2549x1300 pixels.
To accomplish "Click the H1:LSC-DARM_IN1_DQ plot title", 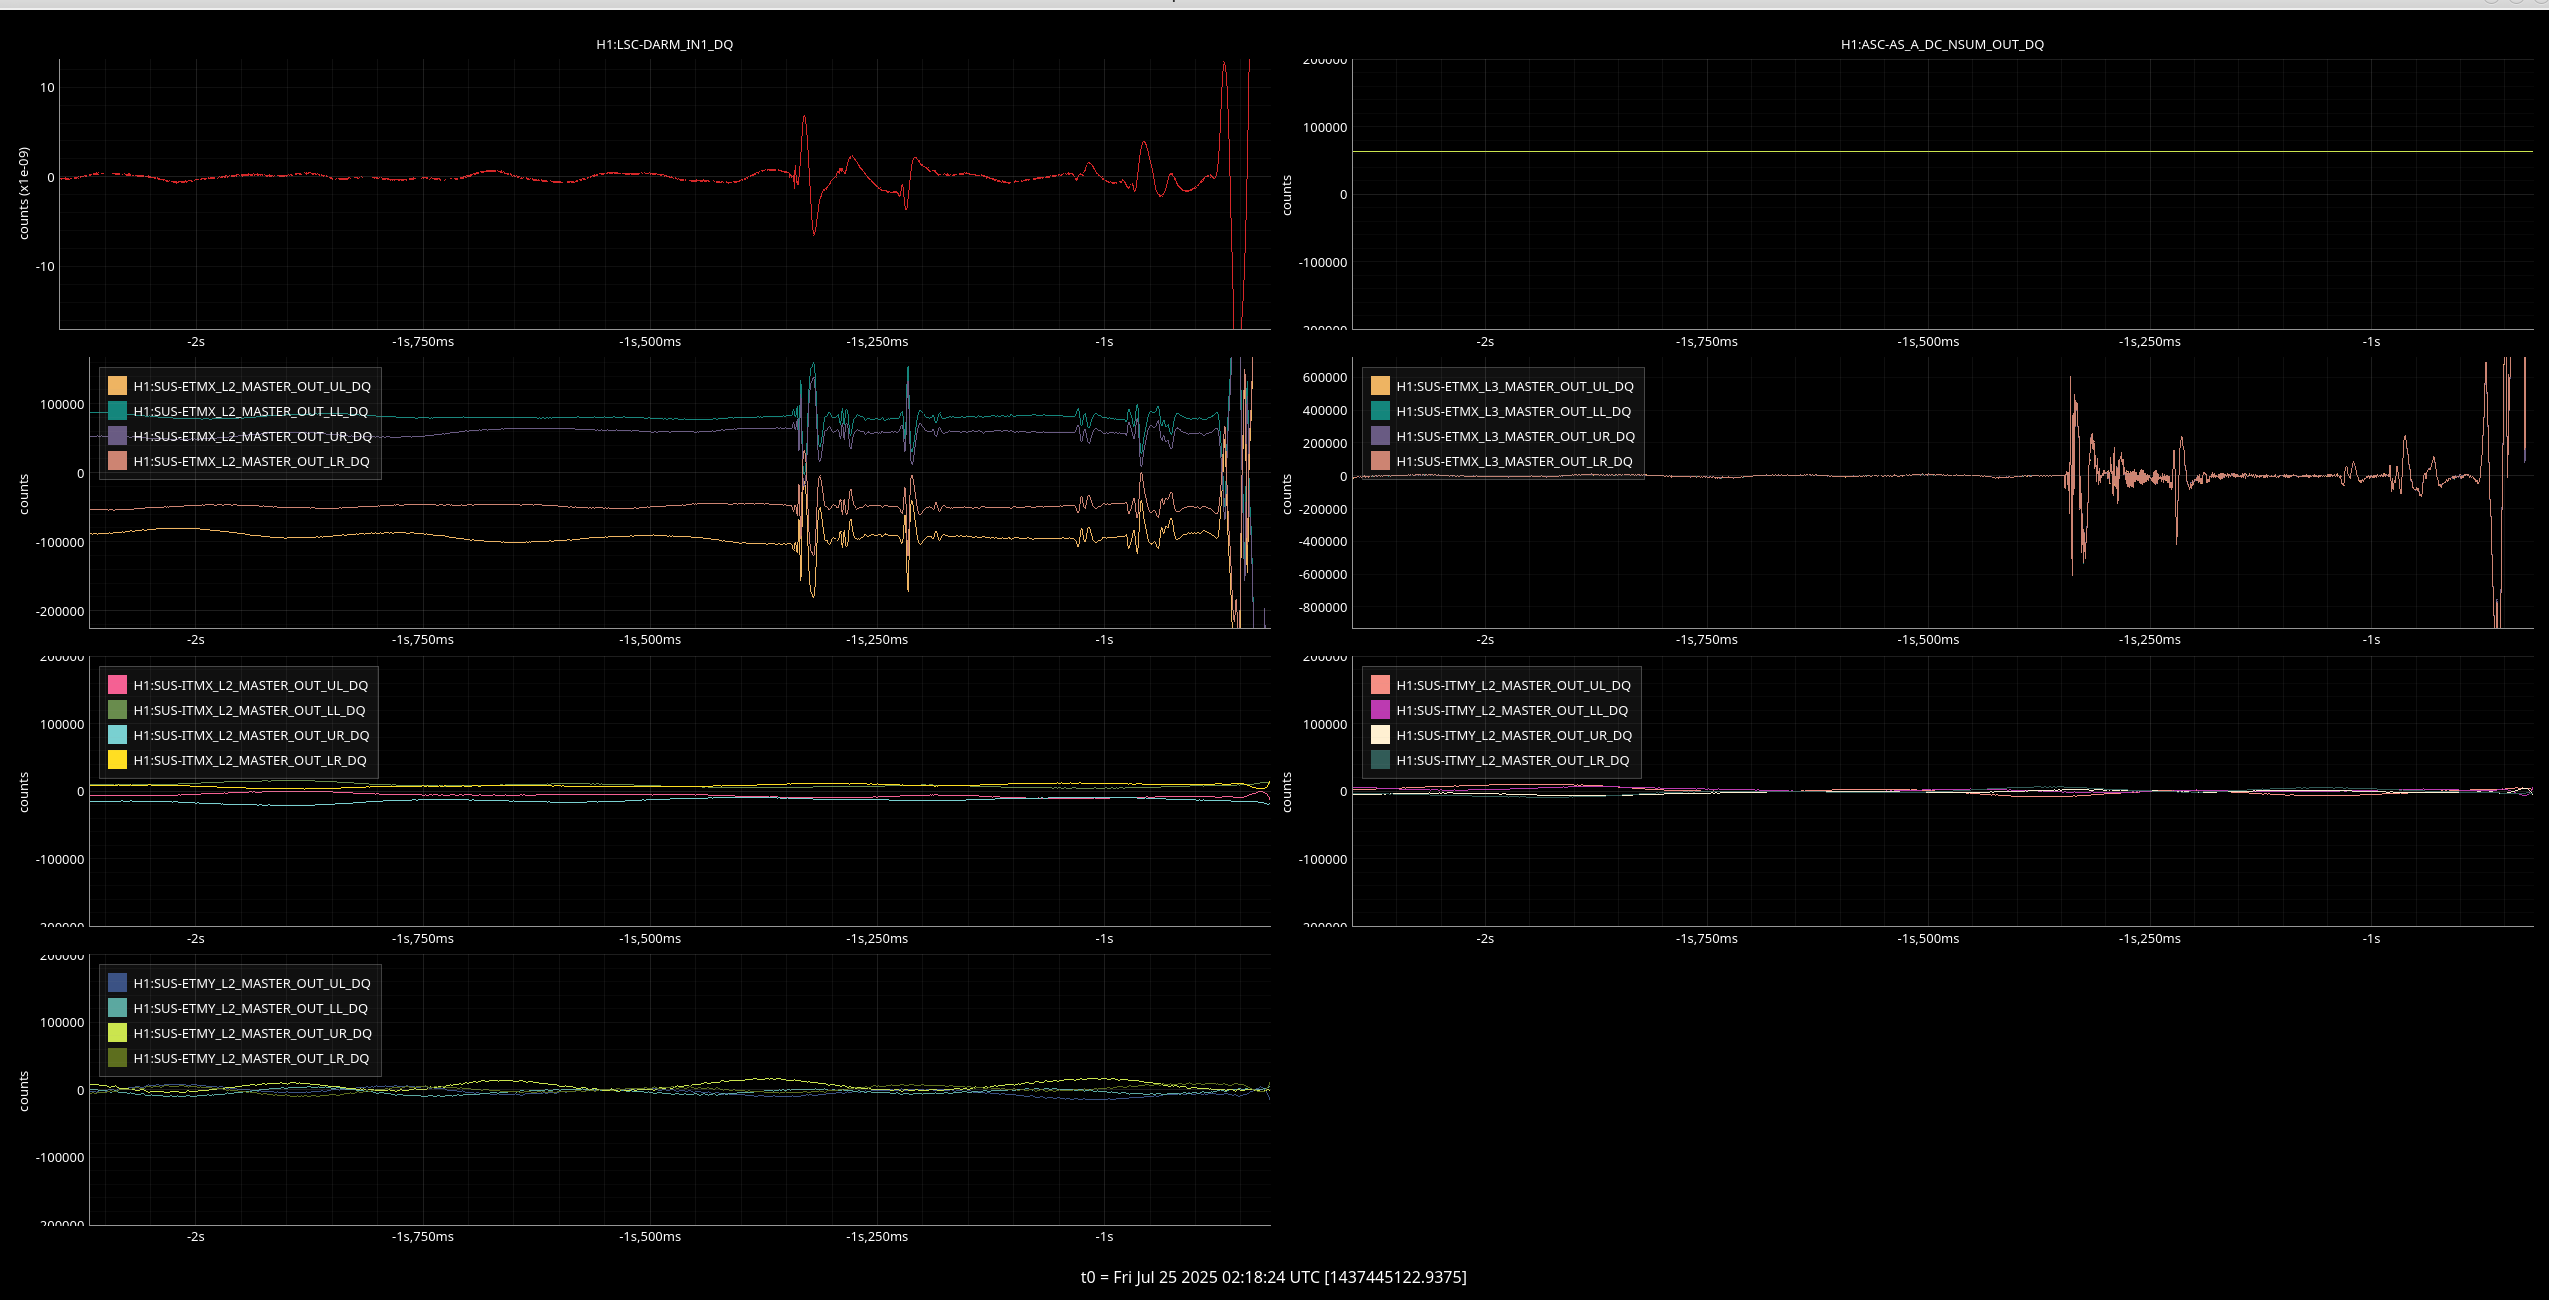I will [x=664, y=44].
